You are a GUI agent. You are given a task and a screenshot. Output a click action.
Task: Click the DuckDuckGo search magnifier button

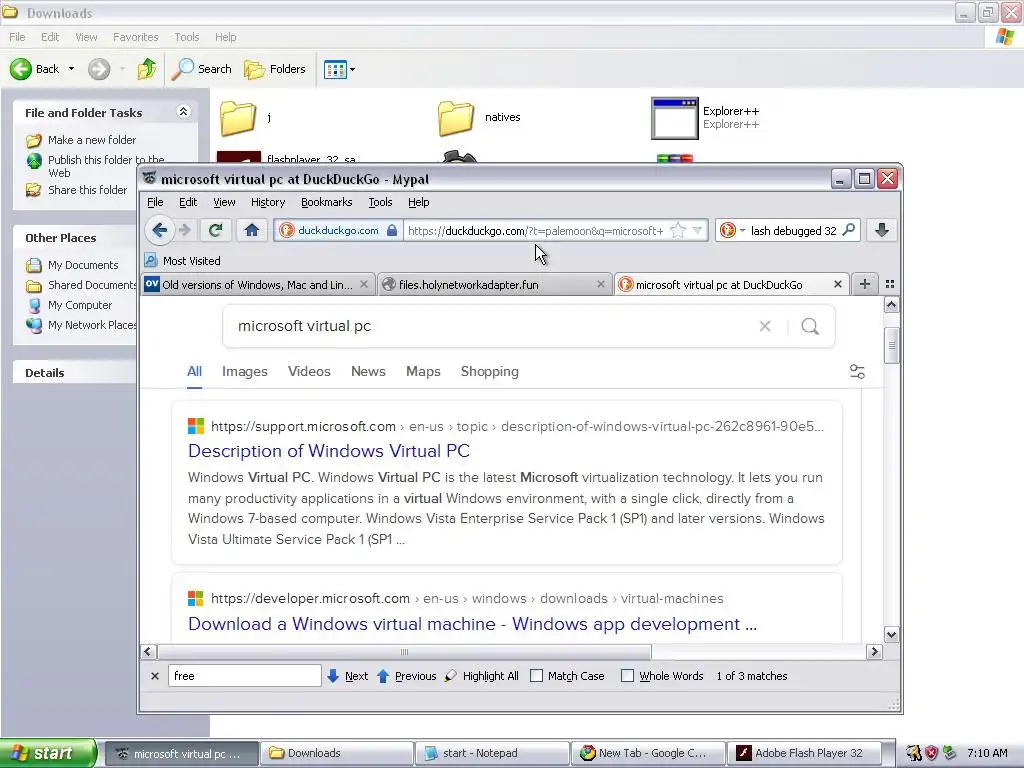click(x=810, y=326)
